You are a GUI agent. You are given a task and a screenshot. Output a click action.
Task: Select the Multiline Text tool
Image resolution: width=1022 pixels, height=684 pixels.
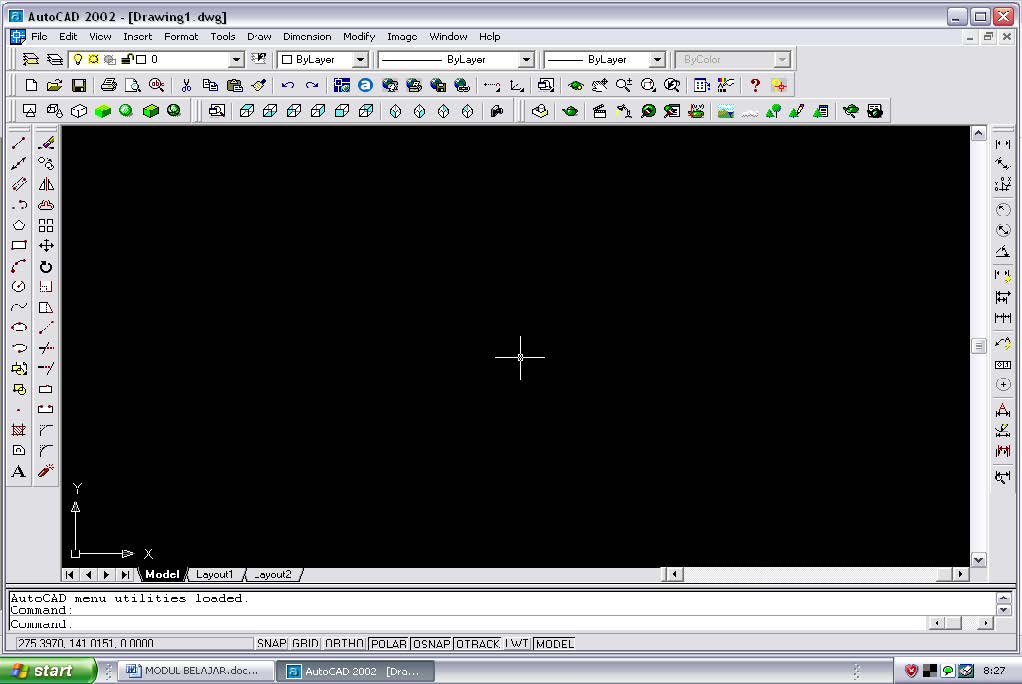[x=18, y=471]
